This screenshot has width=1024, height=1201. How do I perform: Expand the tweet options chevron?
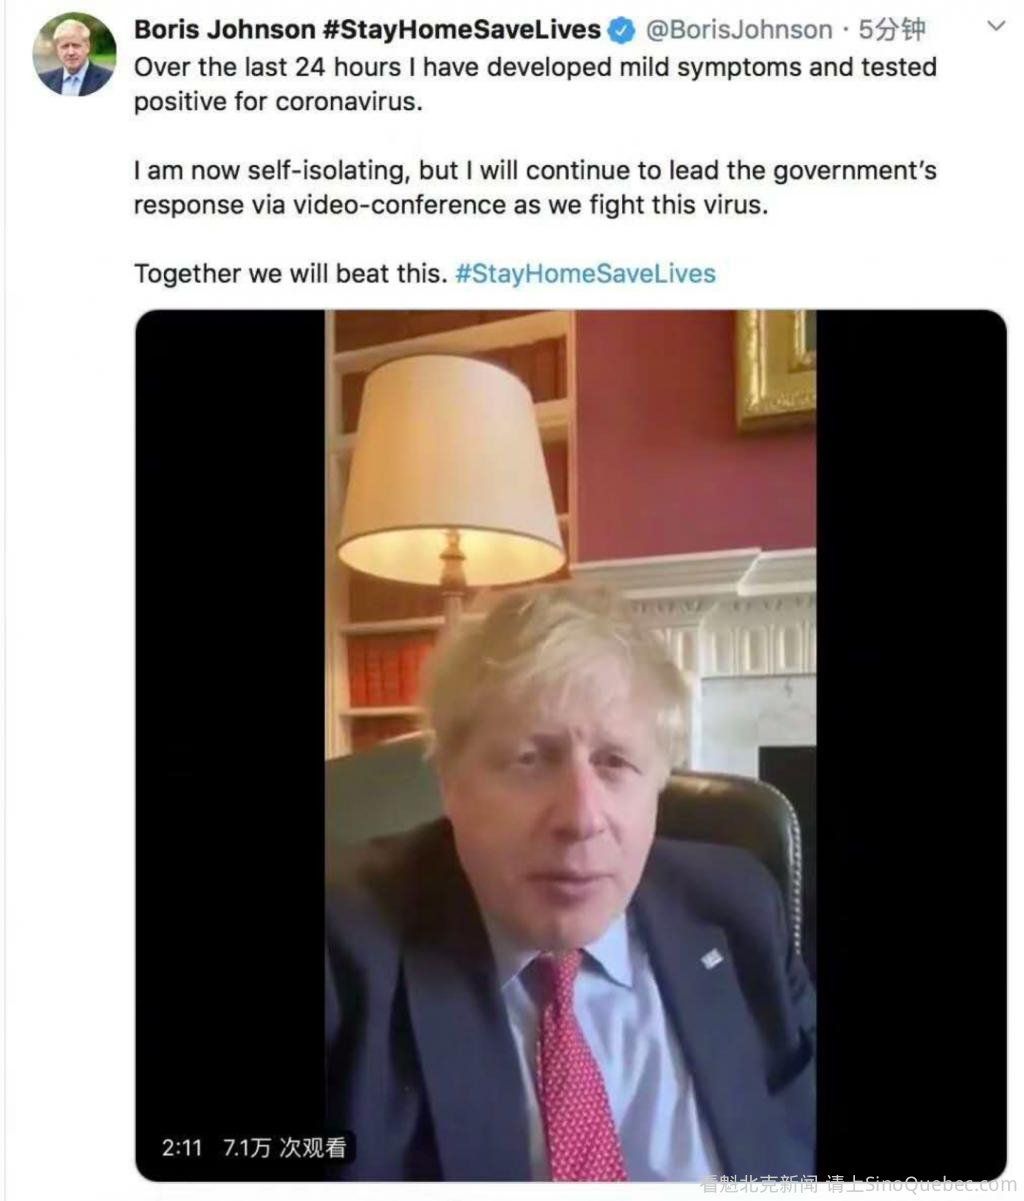coord(996,27)
